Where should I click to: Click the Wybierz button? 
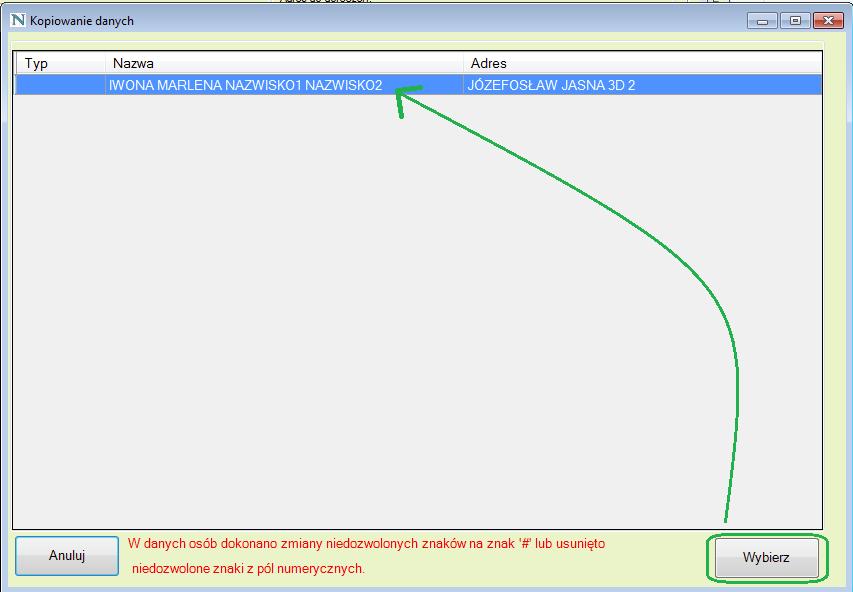coord(767,557)
